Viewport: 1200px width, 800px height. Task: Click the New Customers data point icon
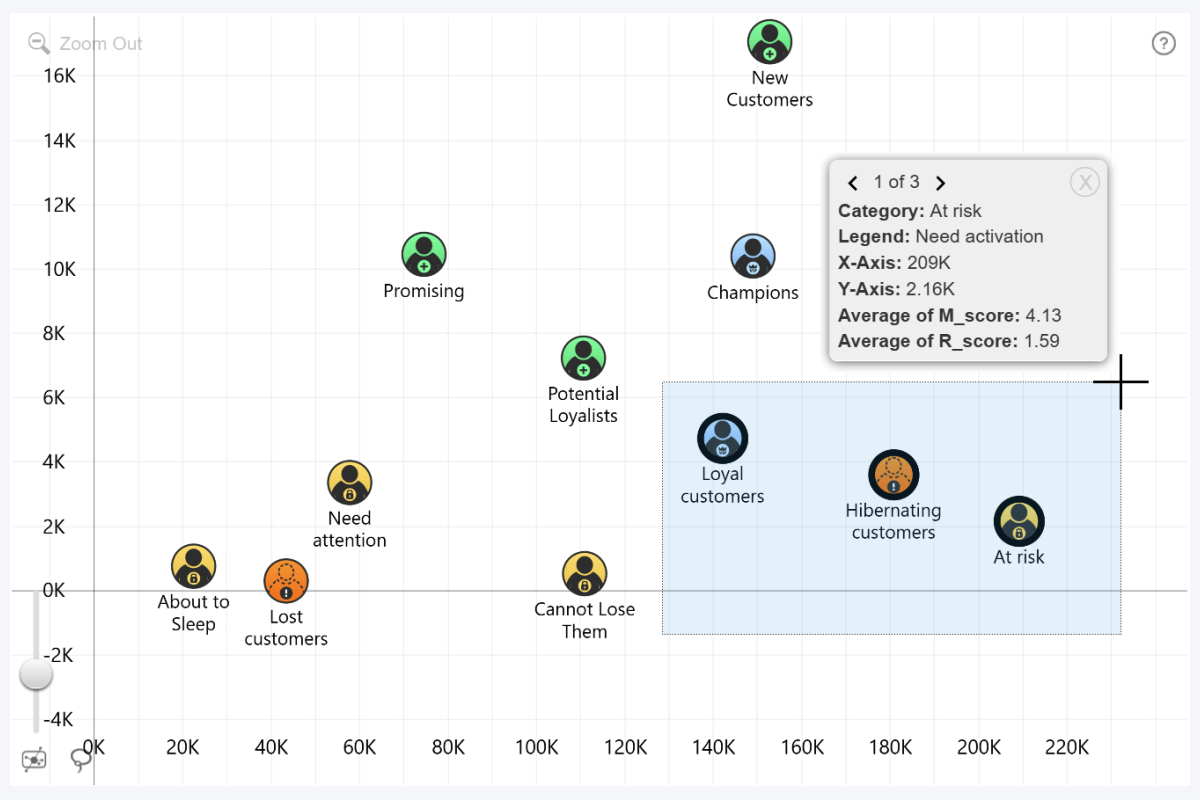tap(769, 40)
